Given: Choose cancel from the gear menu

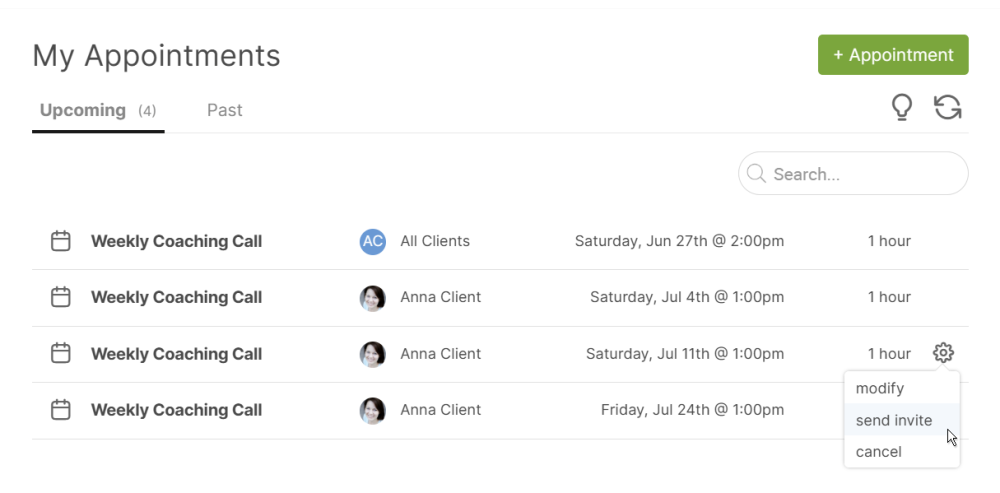Looking at the screenshot, I should point(901,452).
